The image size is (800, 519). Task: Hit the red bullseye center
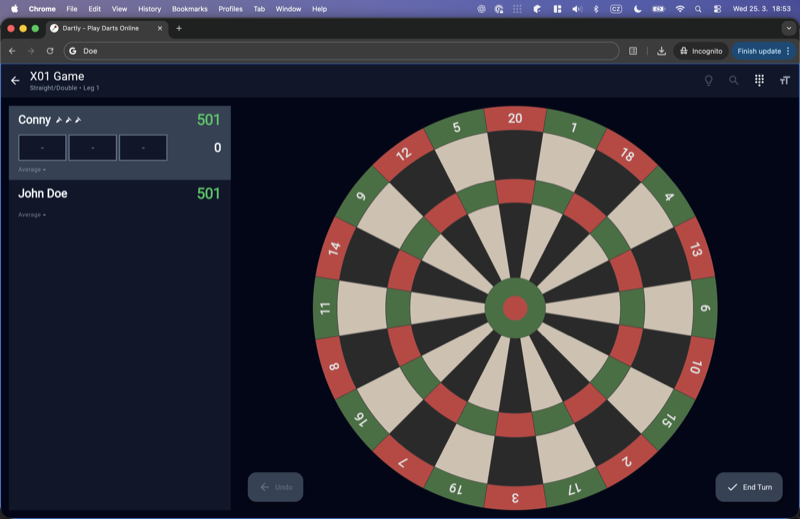pos(515,308)
